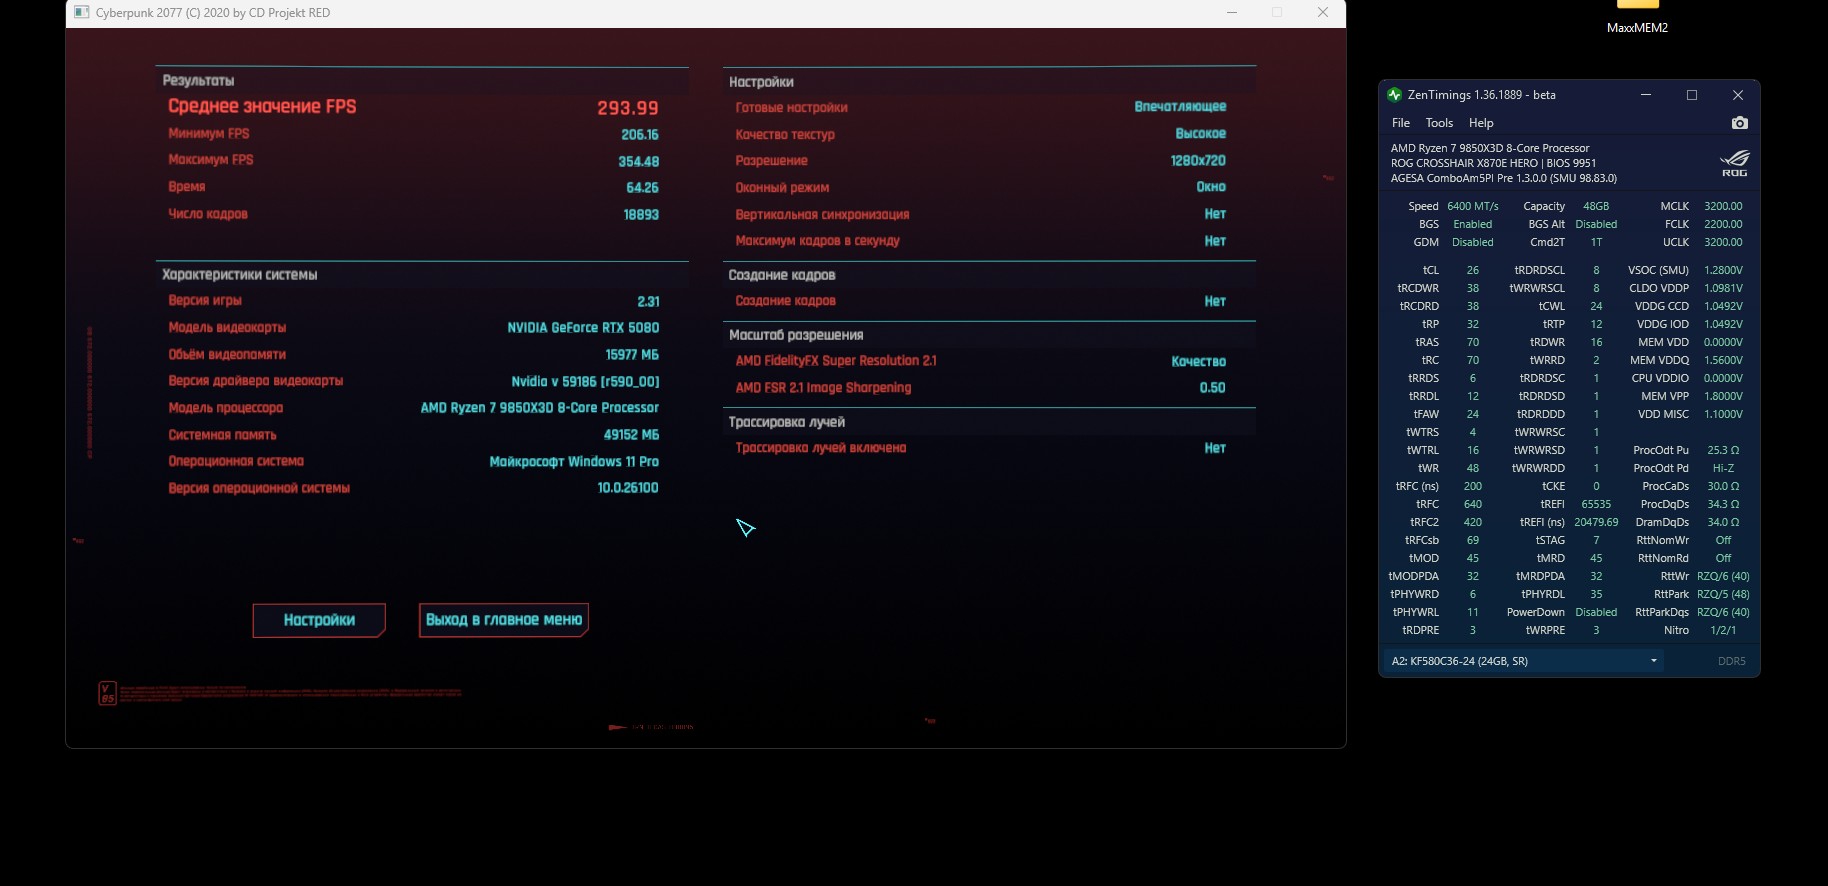Click the maximum FPS value 354.48

click(639, 162)
